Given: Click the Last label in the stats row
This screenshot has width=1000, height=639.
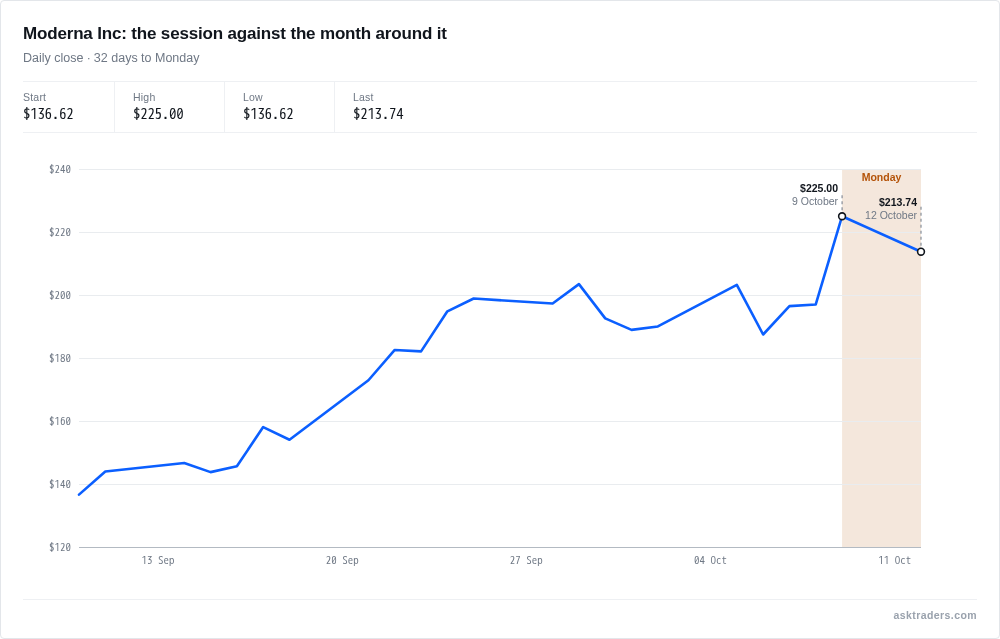Looking at the screenshot, I should (363, 97).
